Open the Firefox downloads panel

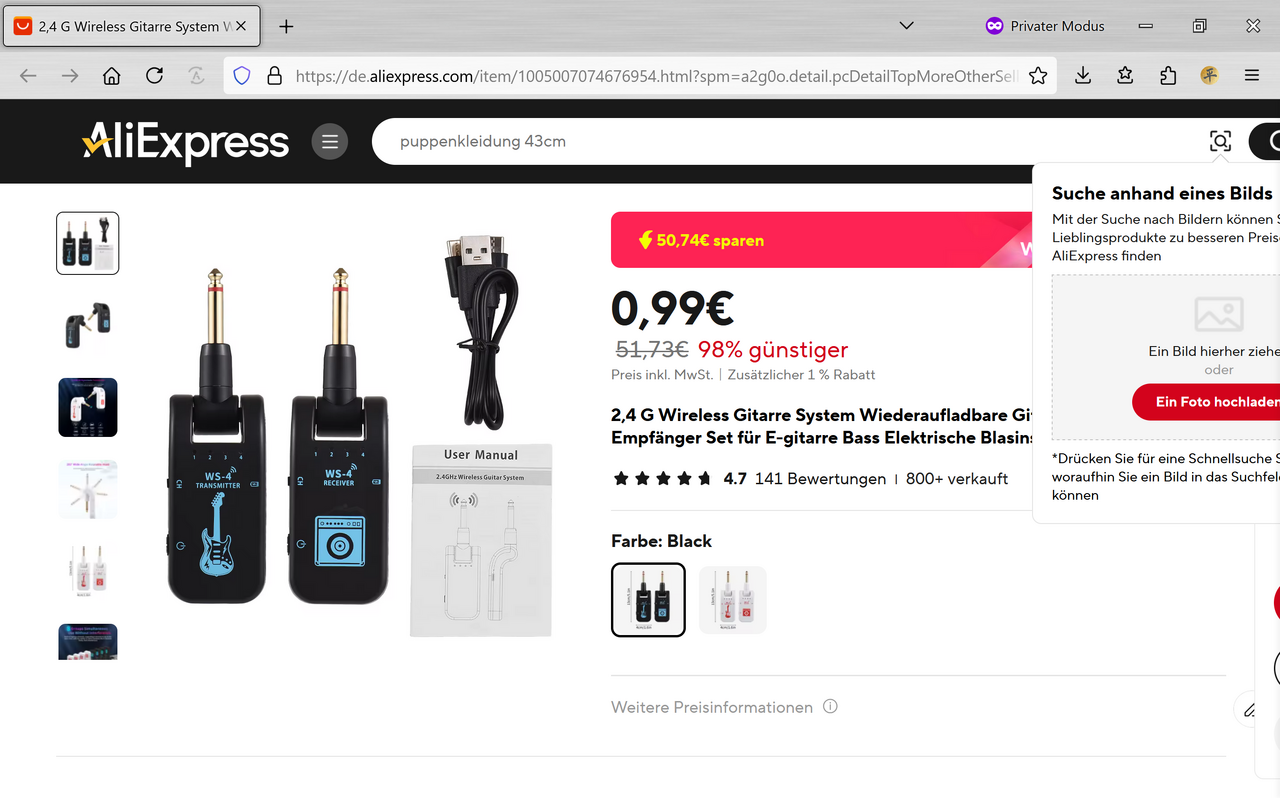tap(1083, 76)
